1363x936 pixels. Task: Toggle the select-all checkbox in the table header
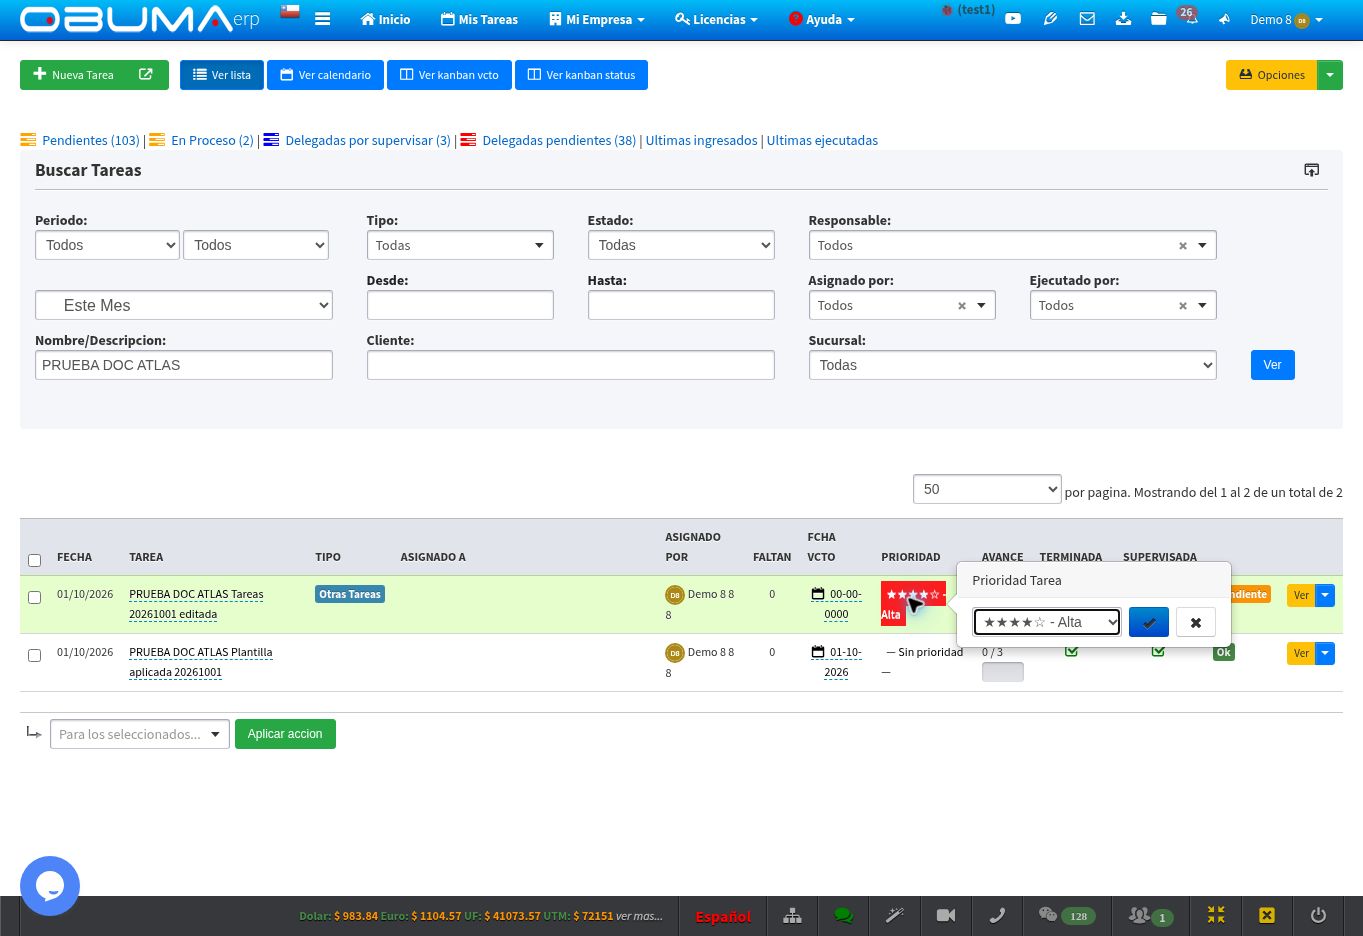click(x=34, y=560)
